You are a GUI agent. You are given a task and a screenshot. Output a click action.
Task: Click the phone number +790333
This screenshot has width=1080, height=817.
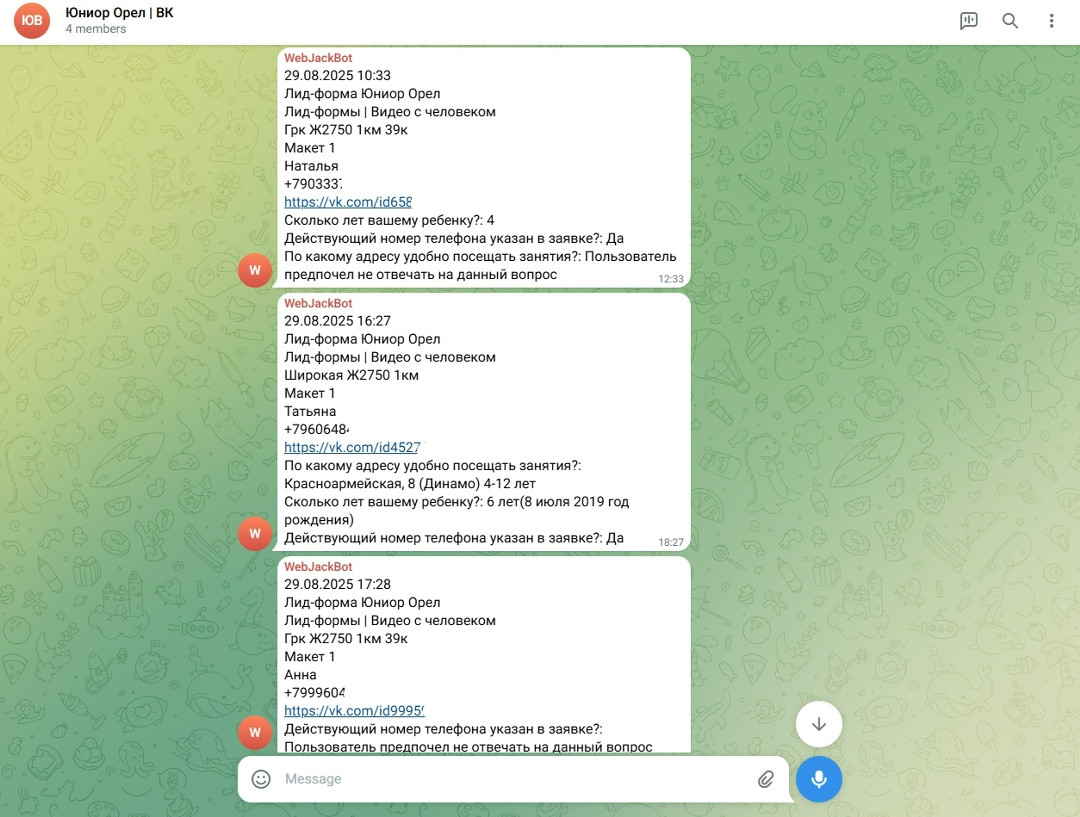click(x=313, y=184)
